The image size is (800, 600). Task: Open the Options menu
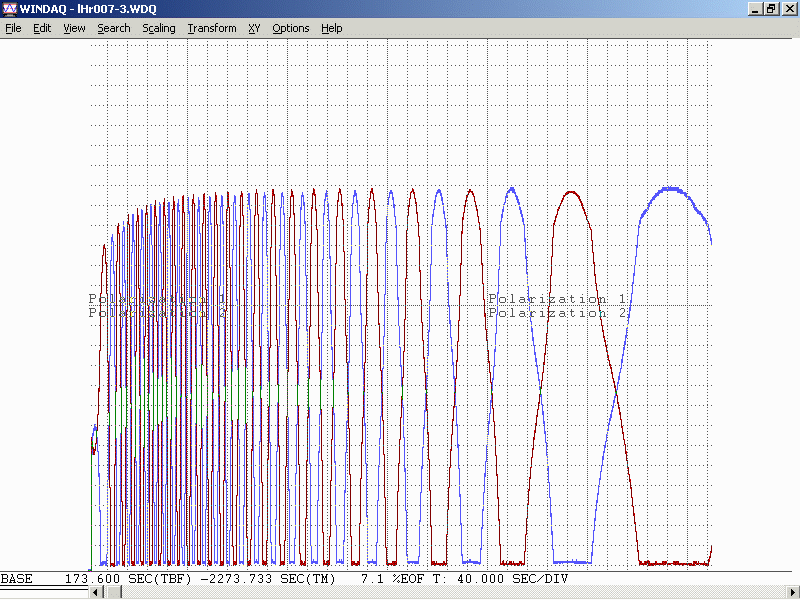(290, 28)
